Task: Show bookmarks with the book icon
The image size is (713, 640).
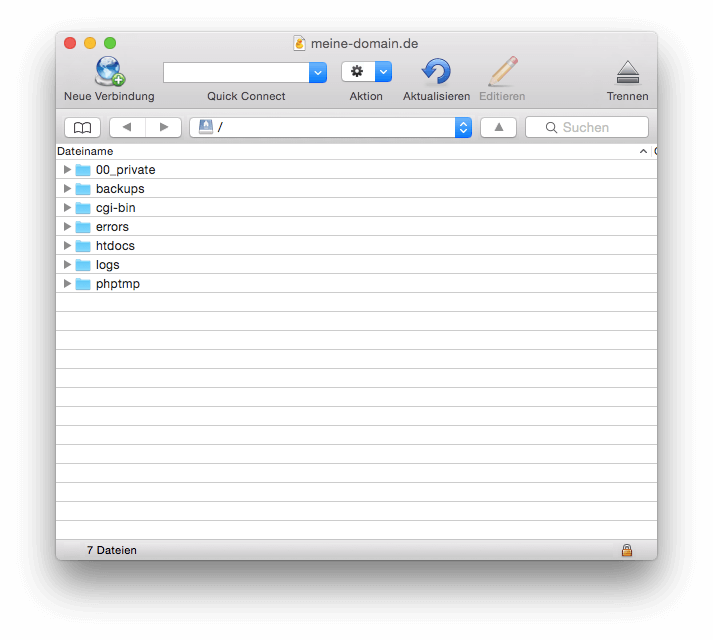Action: 82,127
